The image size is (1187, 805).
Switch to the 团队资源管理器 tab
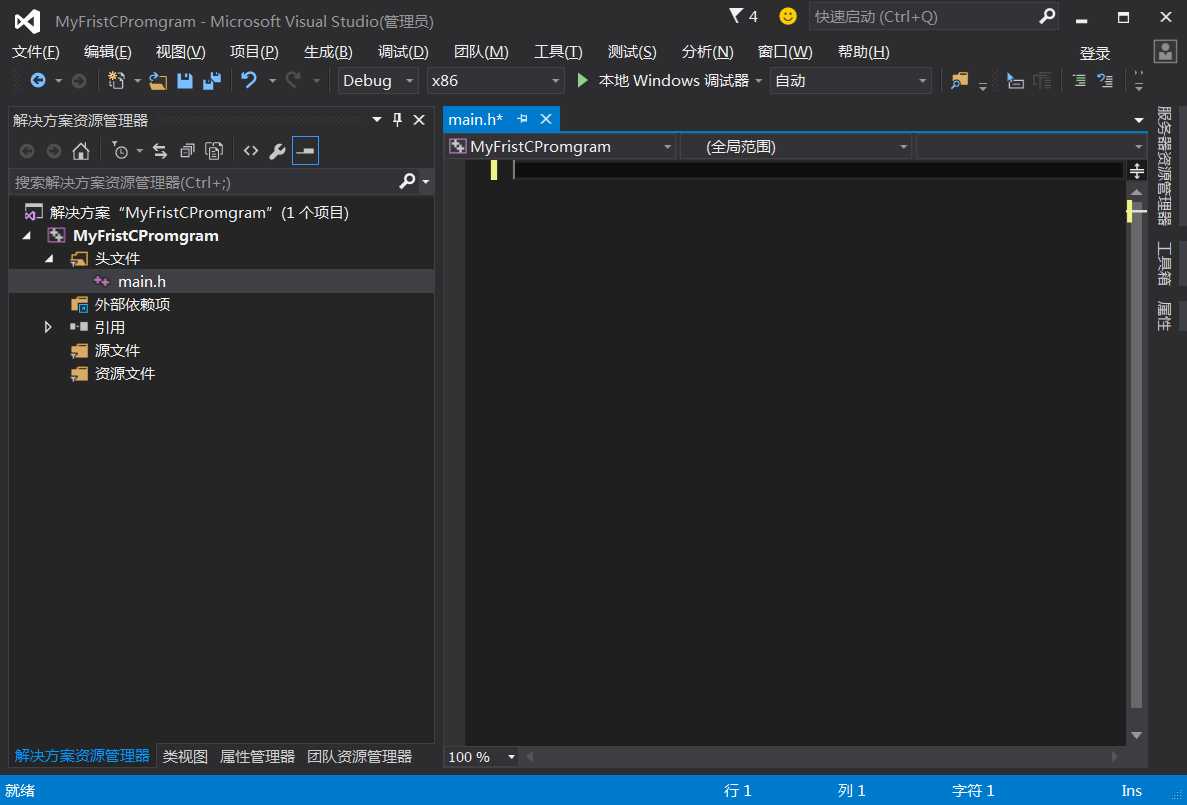[x=360, y=757]
